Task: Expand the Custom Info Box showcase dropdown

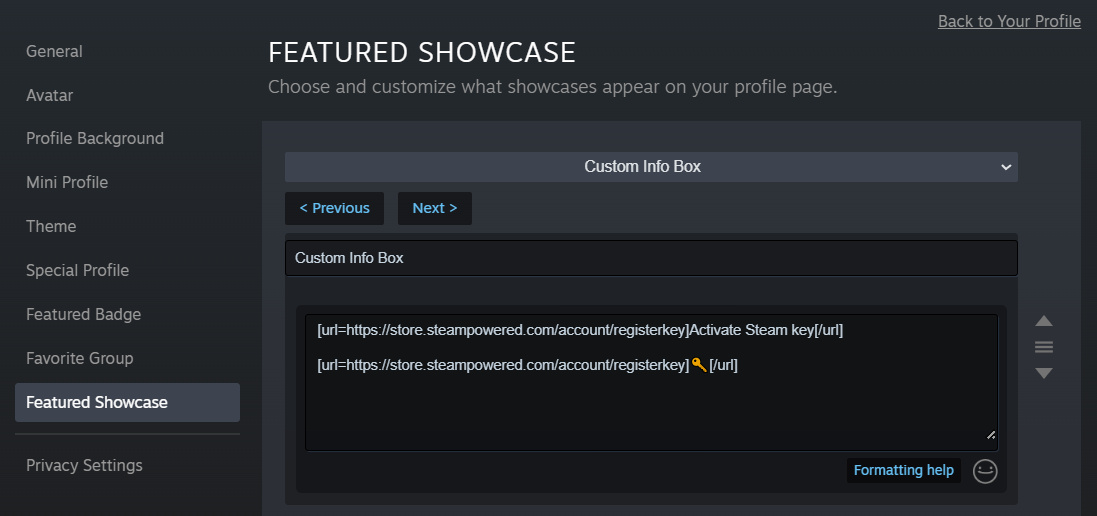Action: click(x=651, y=167)
